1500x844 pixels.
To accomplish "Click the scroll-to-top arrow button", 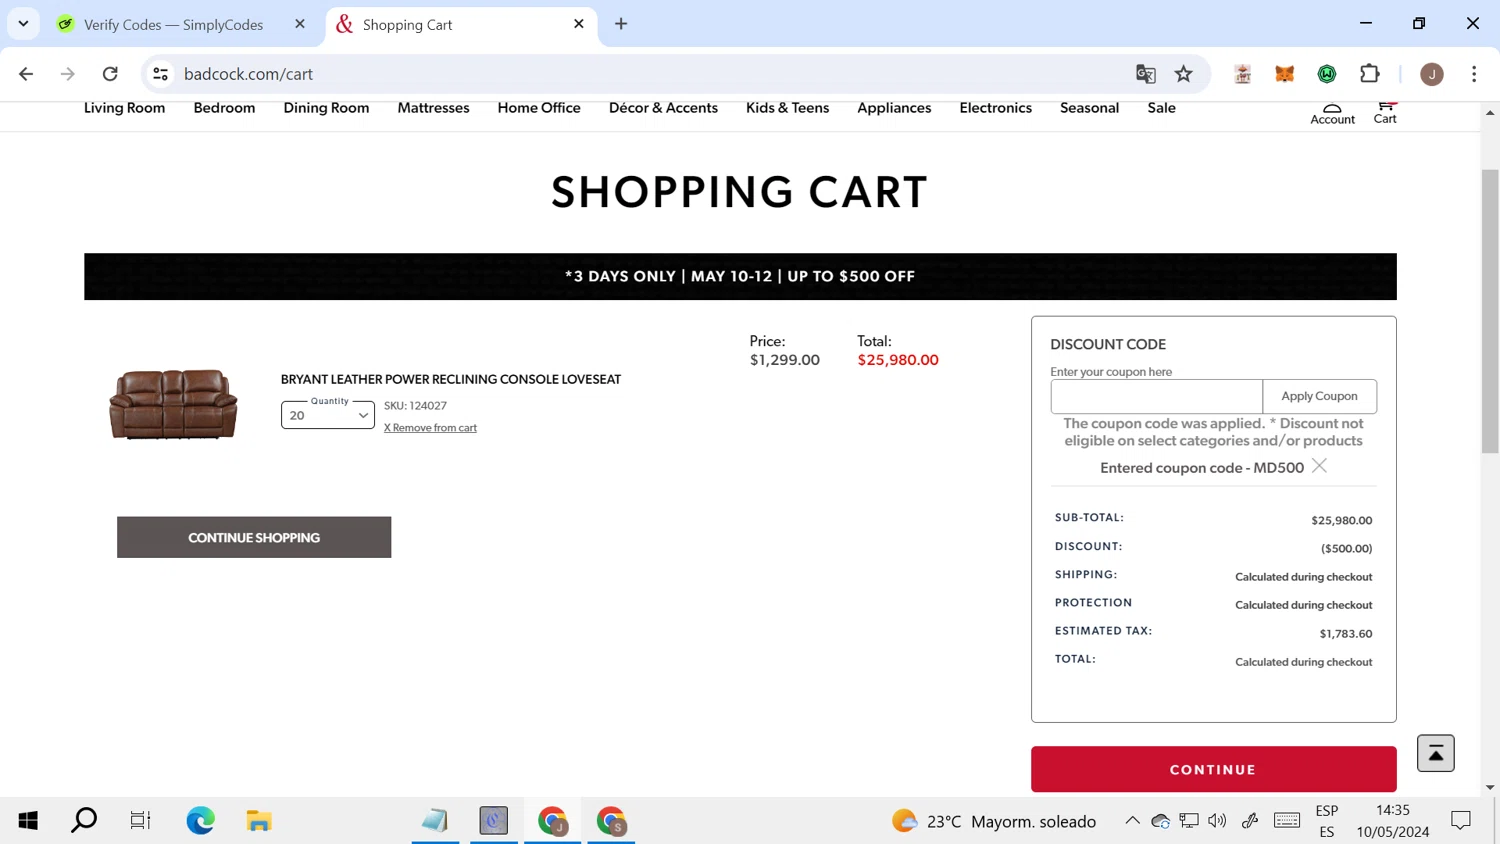I will tap(1435, 753).
